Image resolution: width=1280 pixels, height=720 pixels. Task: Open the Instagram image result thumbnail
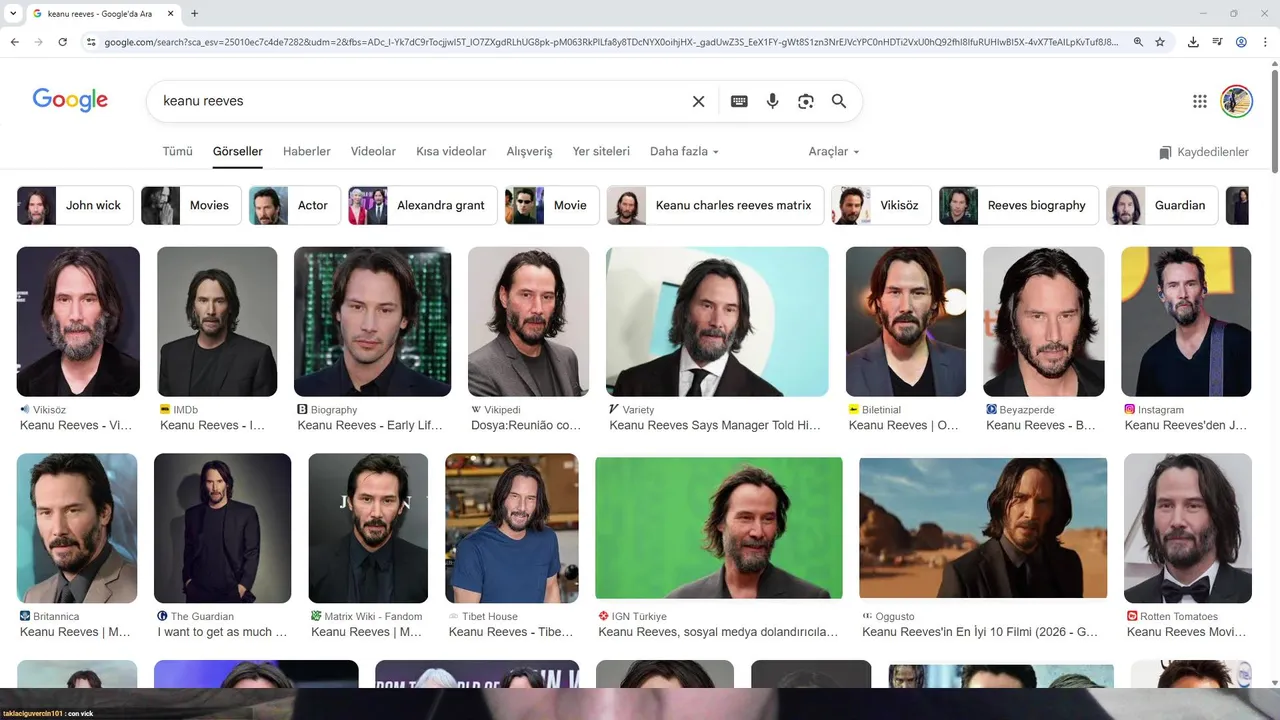(1186, 321)
